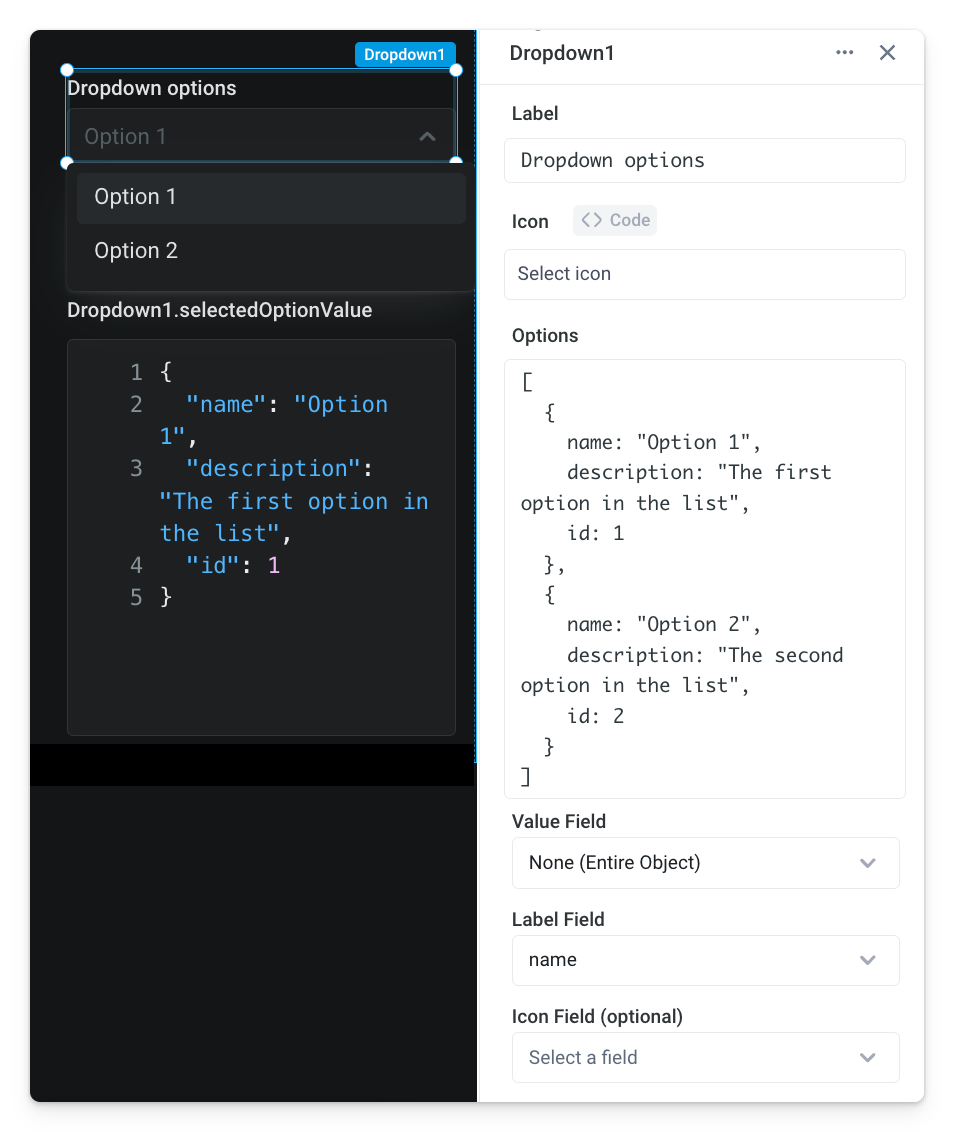The image size is (954, 1132).
Task: Click the Dropdown1 widget name tag
Action: click(x=405, y=55)
